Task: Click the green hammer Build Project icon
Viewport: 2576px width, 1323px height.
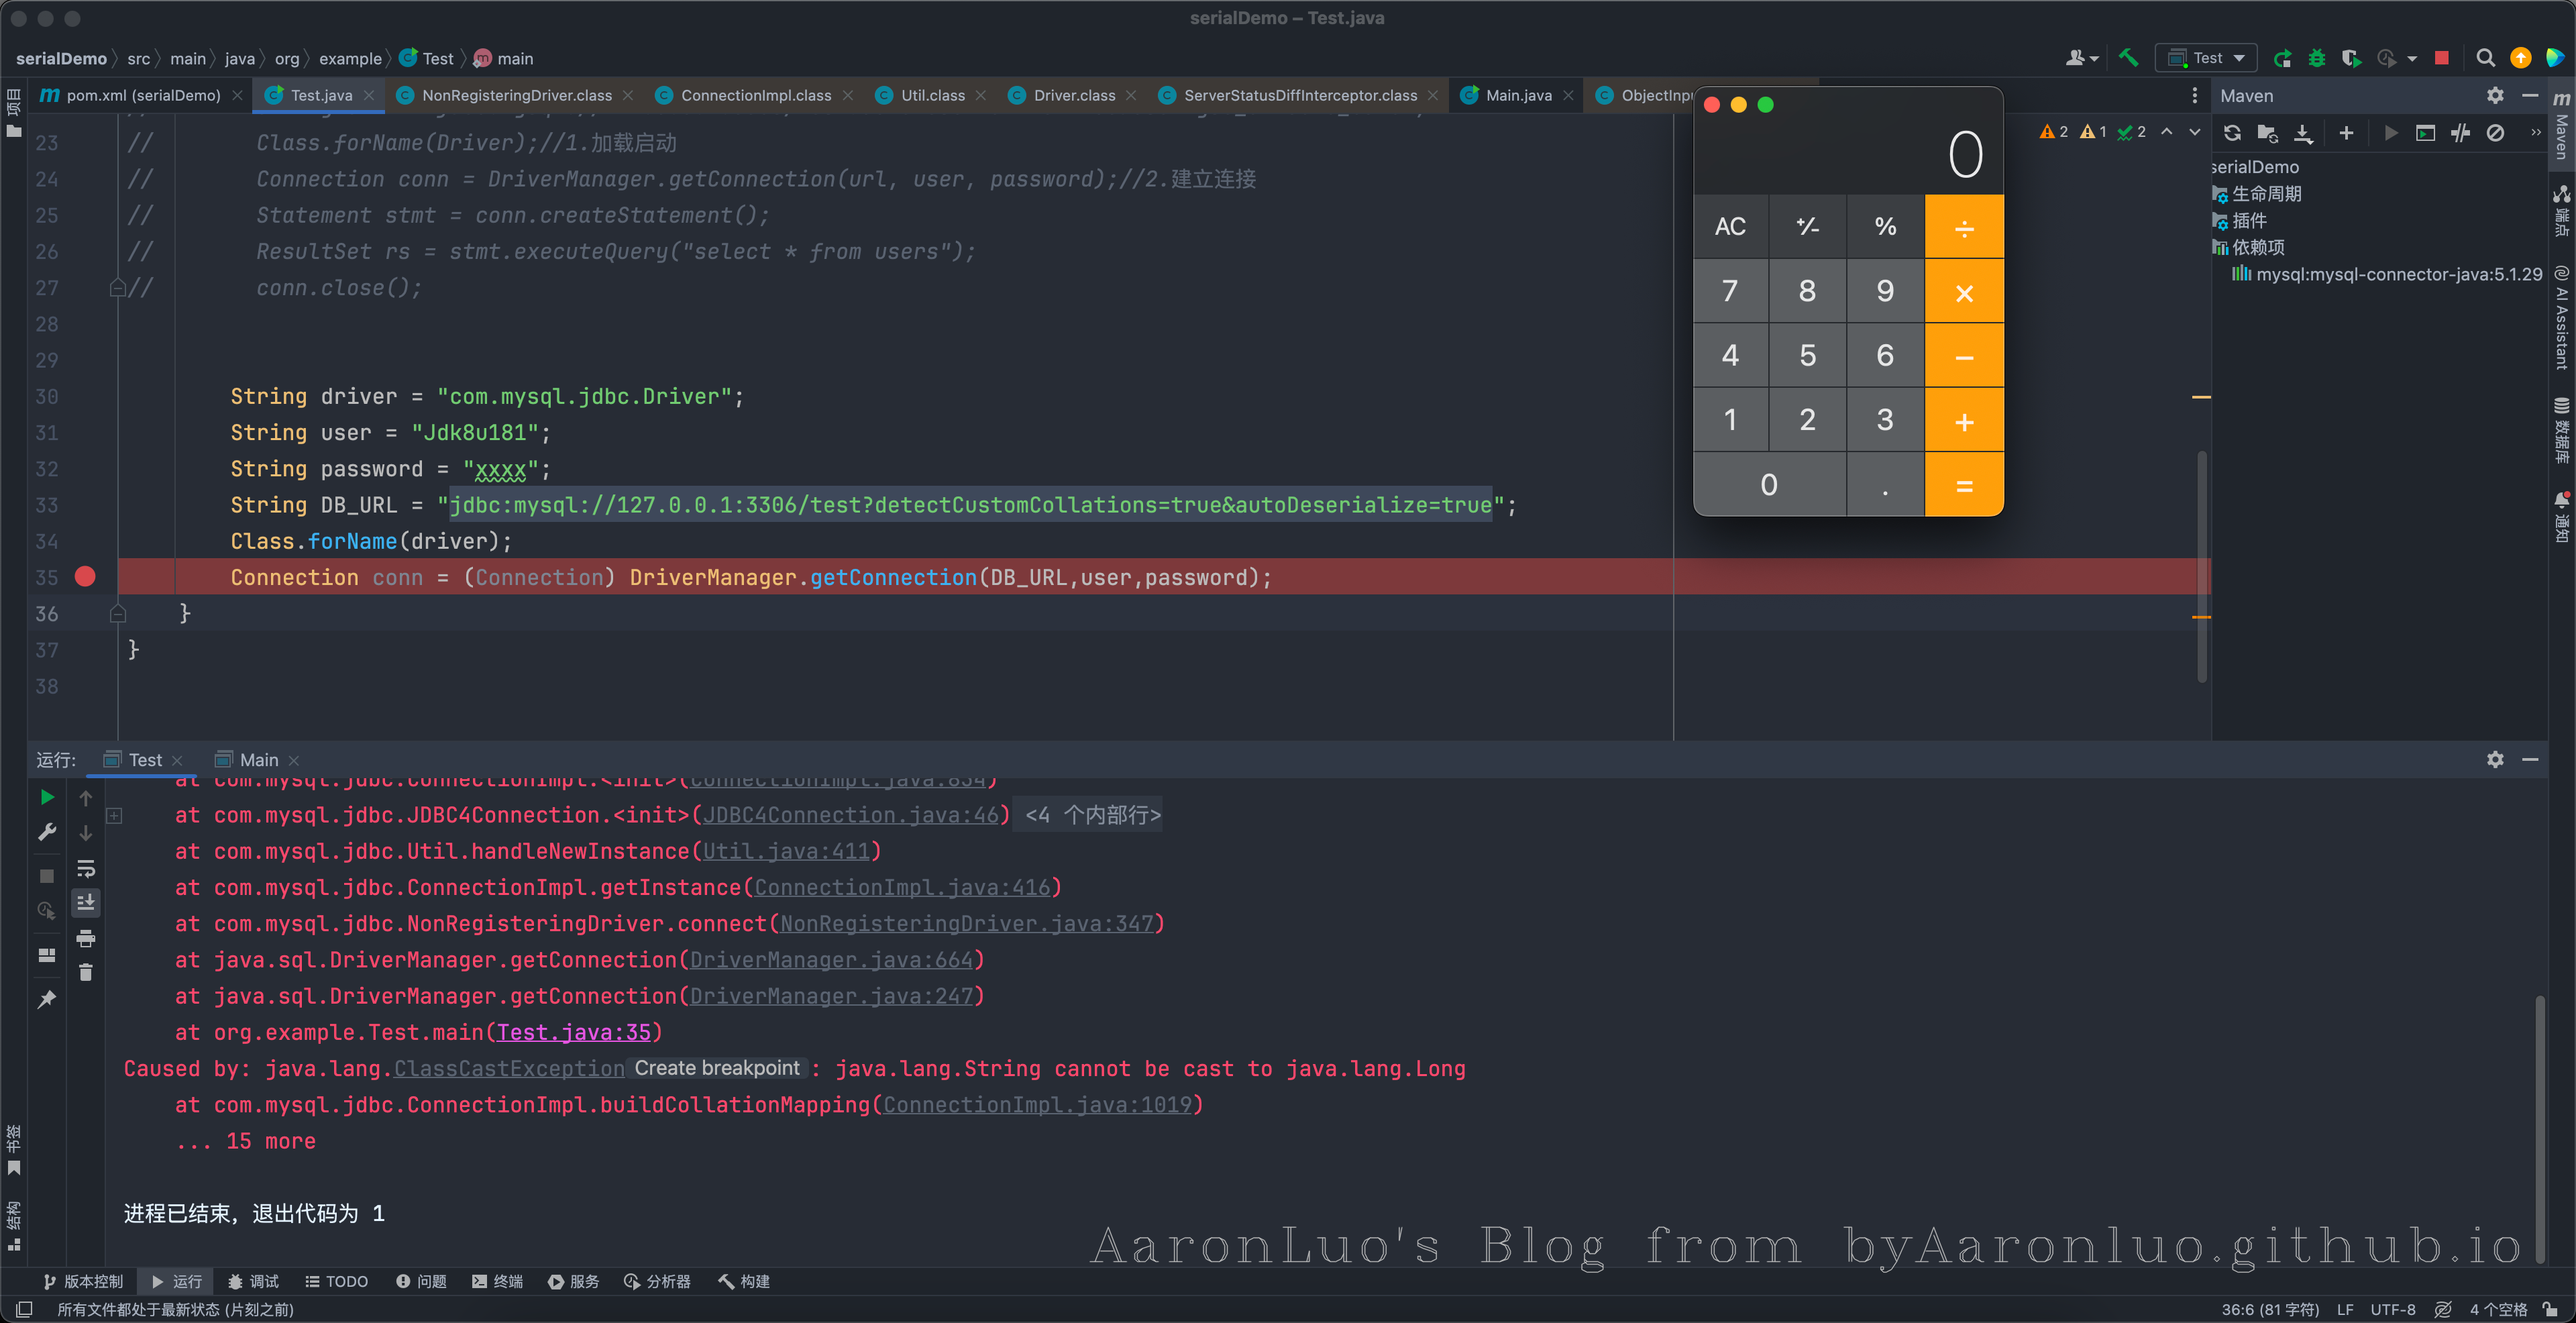Action: tap(2128, 58)
